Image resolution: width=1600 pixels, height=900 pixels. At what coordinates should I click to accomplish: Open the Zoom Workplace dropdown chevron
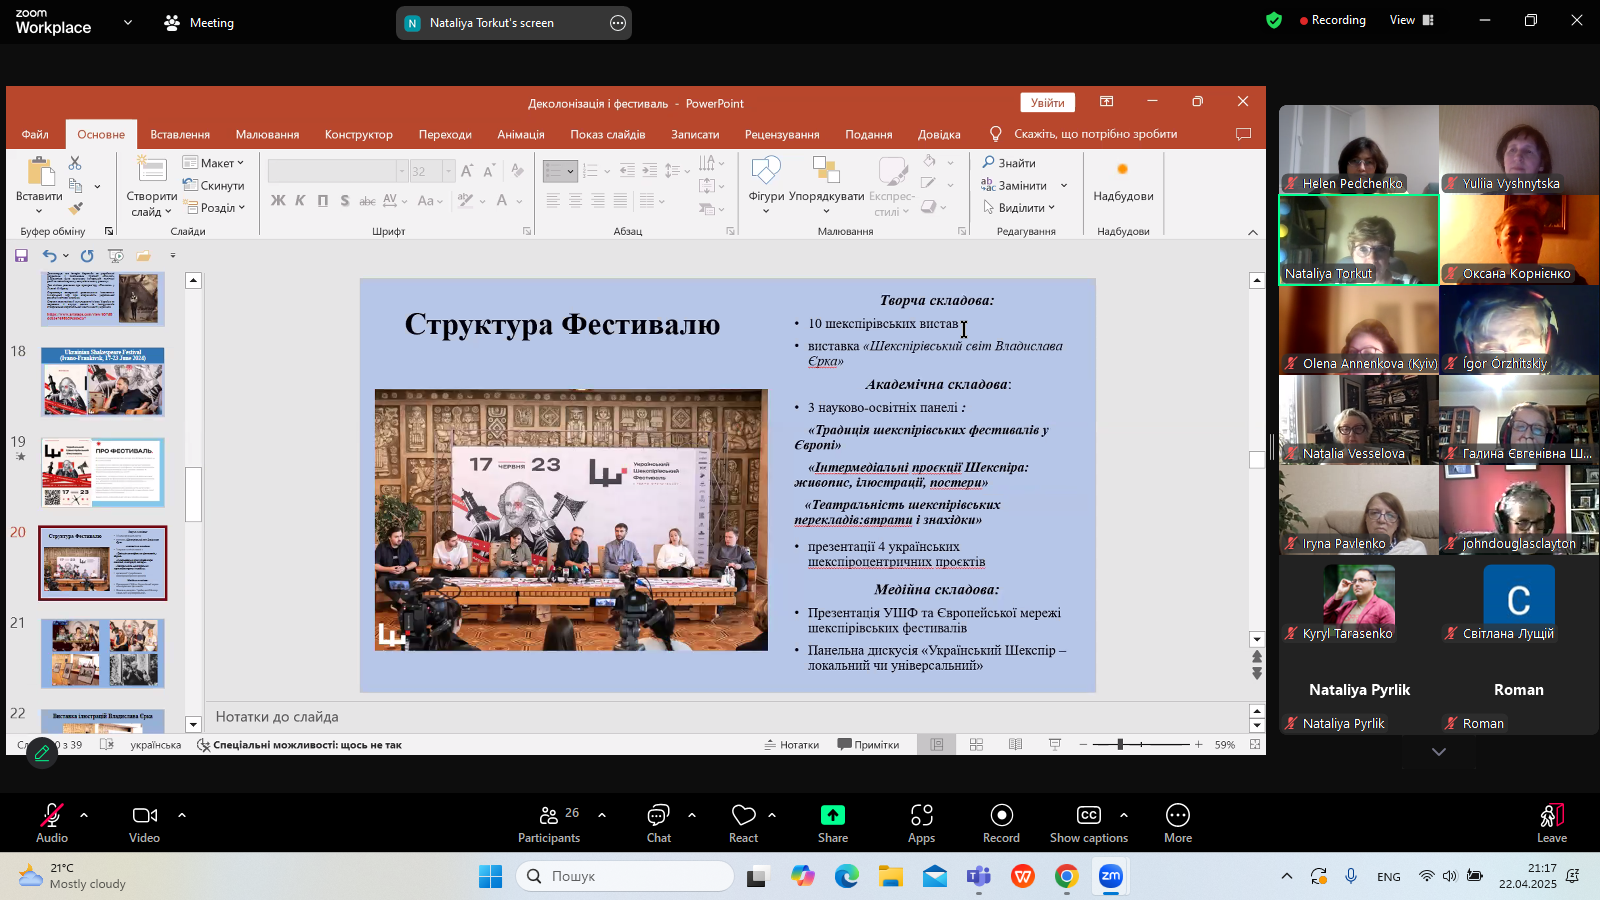coord(128,22)
